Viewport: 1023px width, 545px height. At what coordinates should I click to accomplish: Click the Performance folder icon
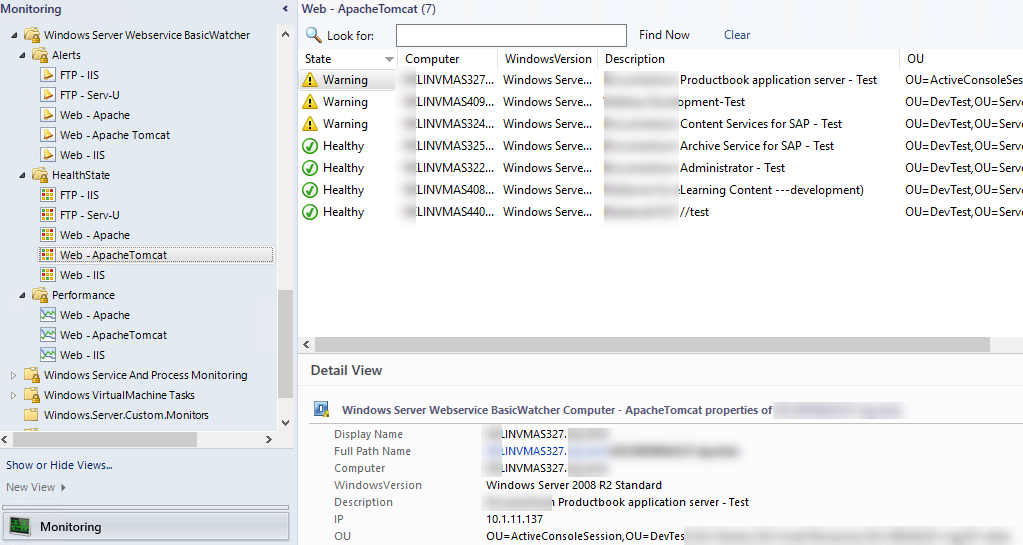(40, 295)
